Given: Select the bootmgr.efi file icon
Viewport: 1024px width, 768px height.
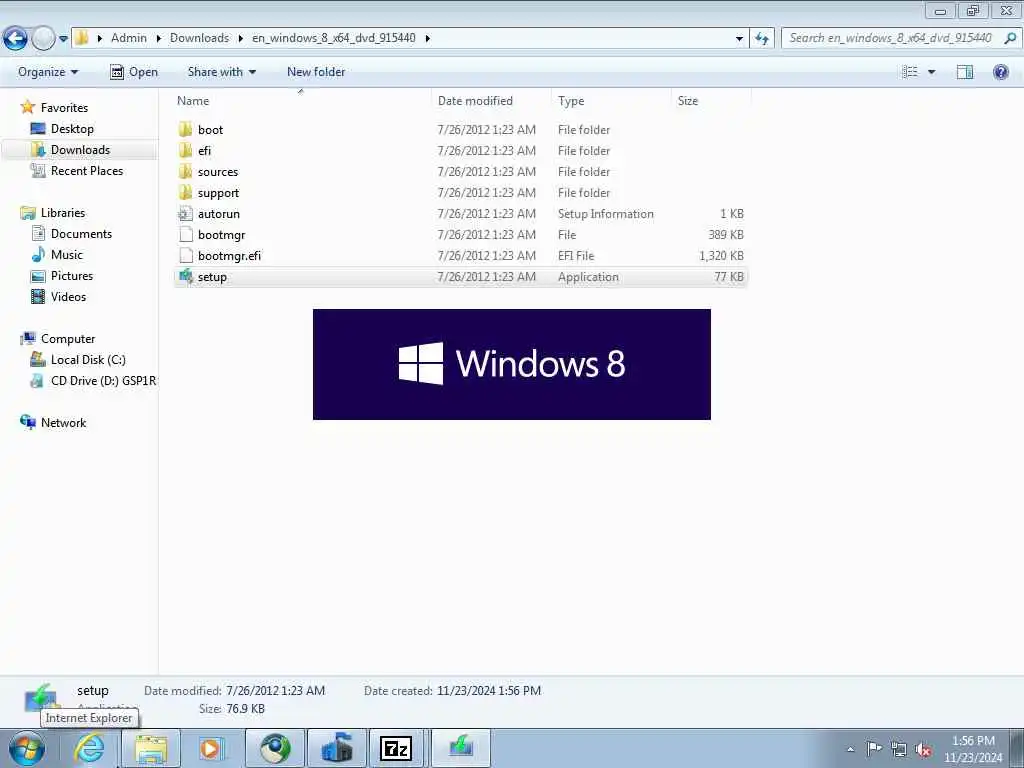Looking at the screenshot, I should [x=185, y=255].
